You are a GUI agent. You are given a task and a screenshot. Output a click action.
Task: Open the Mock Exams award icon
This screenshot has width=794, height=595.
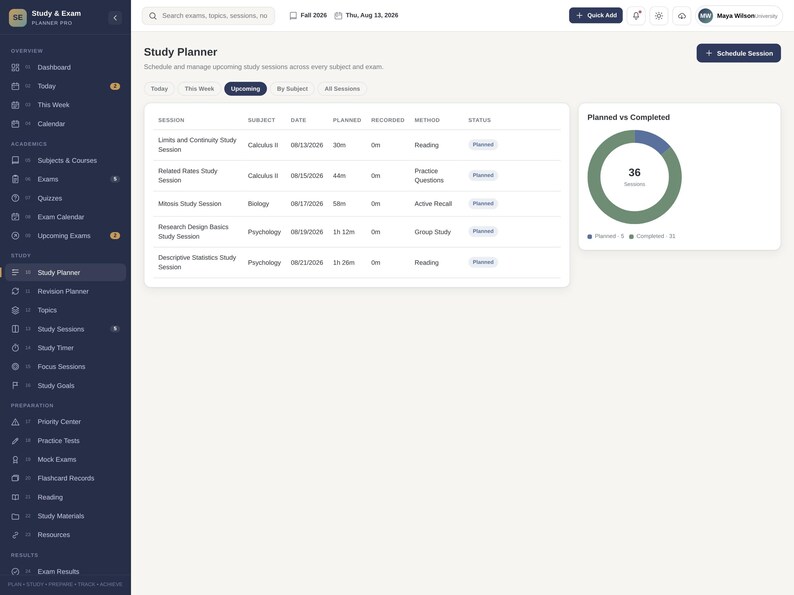pos(15,459)
